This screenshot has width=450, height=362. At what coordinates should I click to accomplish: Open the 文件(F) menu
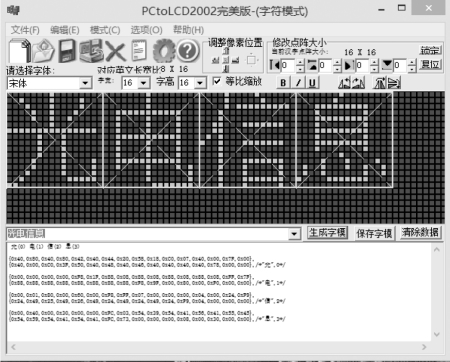(x=25, y=30)
